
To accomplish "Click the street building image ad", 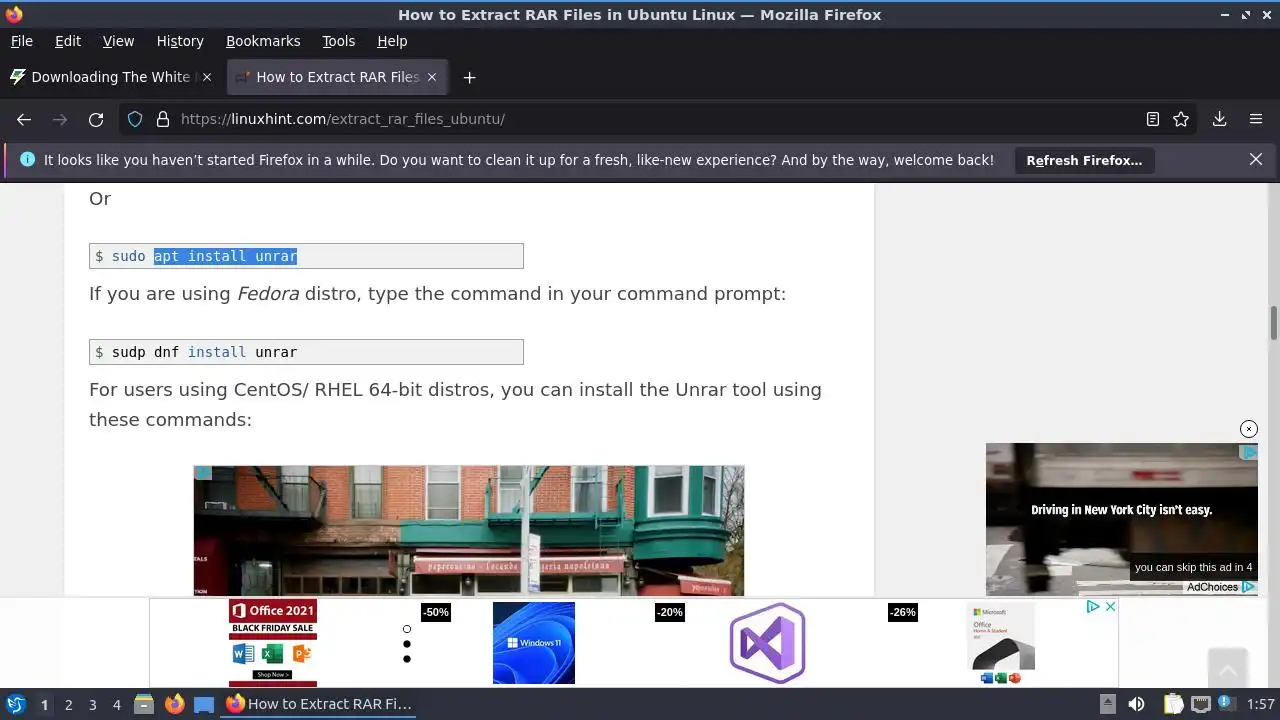I will click(469, 531).
